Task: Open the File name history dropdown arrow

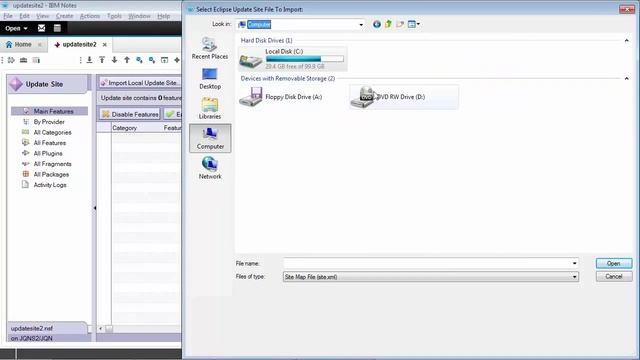Action: click(575, 263)
